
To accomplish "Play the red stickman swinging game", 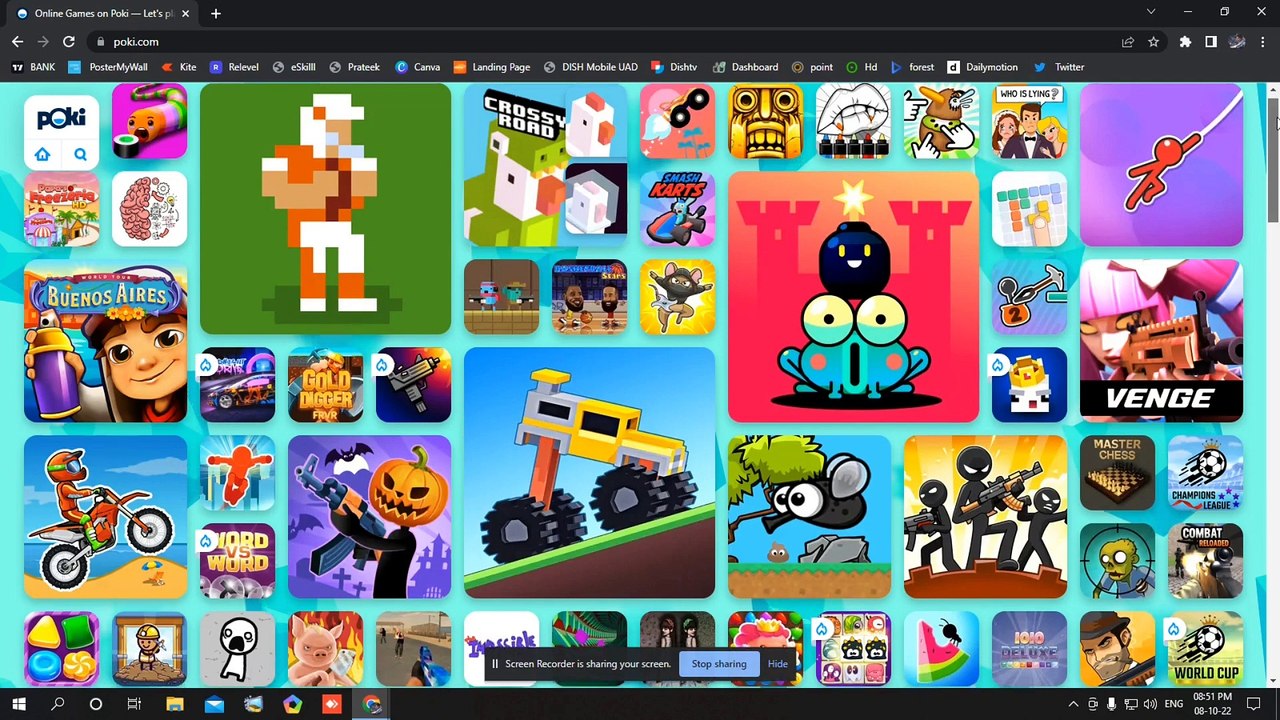I will (x=1161, y=165).
